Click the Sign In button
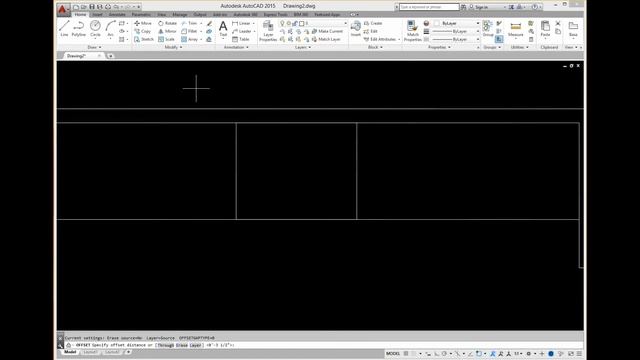640x360 pixels. (x=478, y=7)
